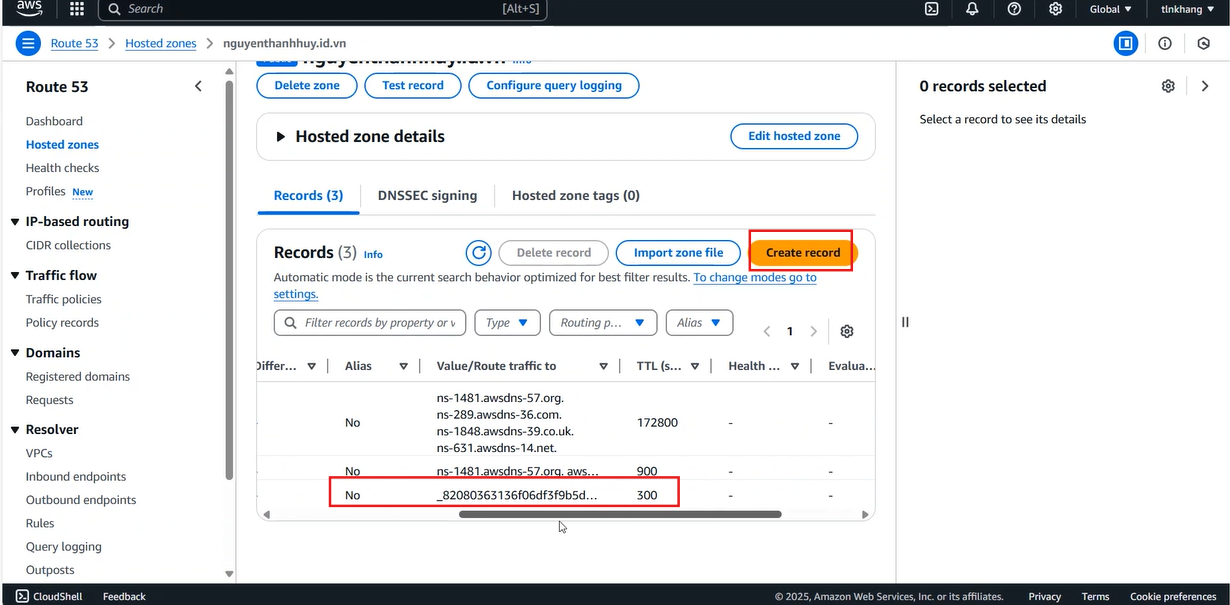Click the Delete zone button
The image size is (1230, 605).
coord(307,85)
